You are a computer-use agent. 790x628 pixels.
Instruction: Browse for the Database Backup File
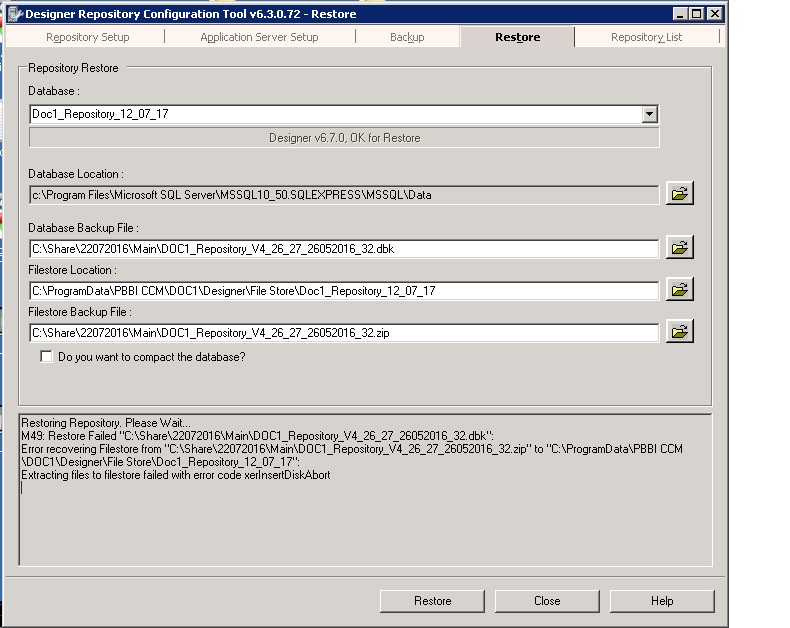pyautogui.click(x=679, y=248)
